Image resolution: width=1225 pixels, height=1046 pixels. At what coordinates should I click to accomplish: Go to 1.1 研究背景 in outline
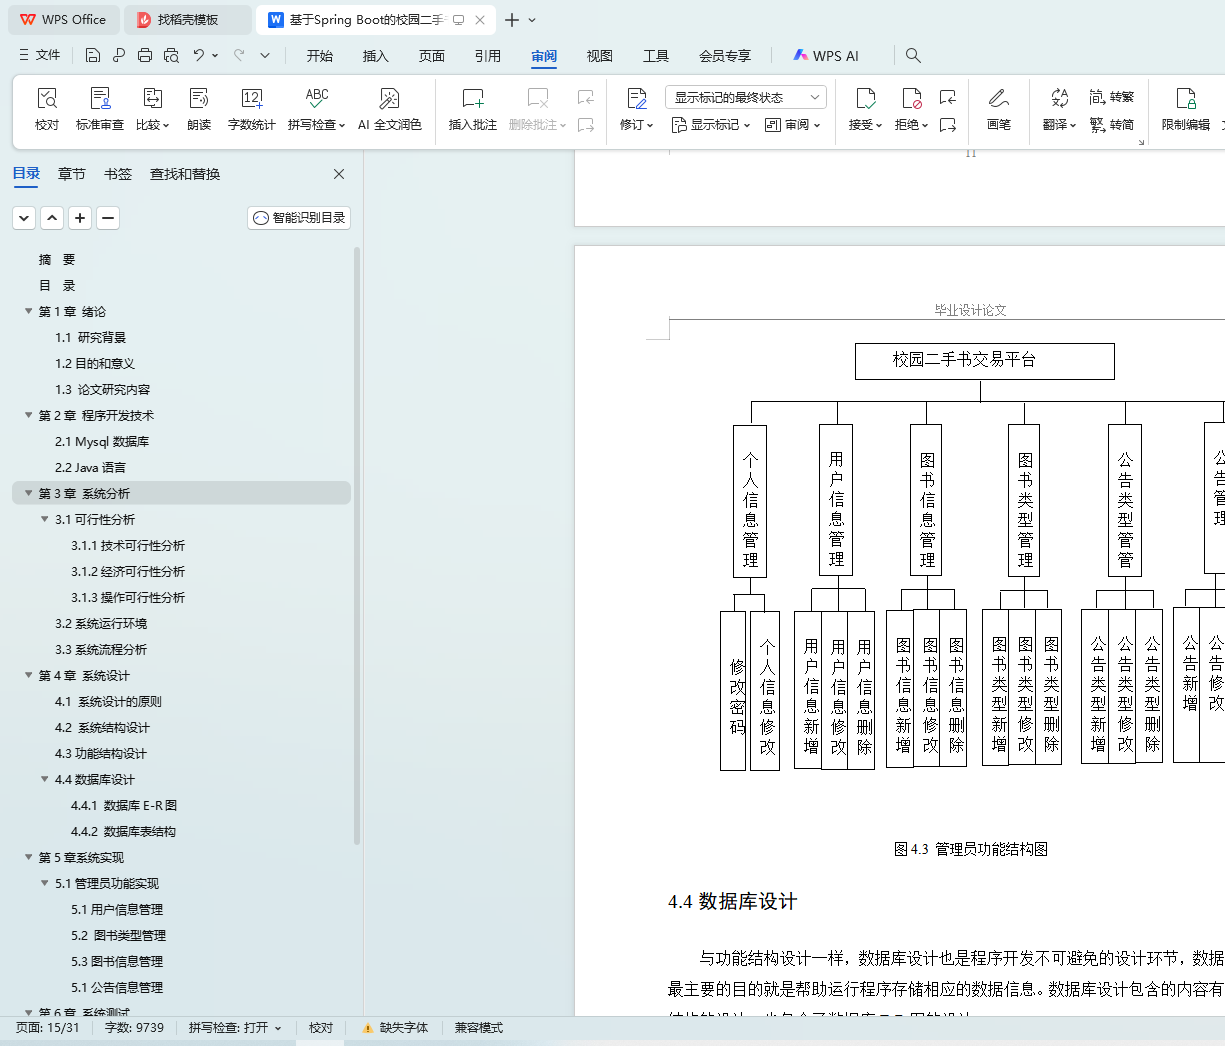(x=91, y=337)
